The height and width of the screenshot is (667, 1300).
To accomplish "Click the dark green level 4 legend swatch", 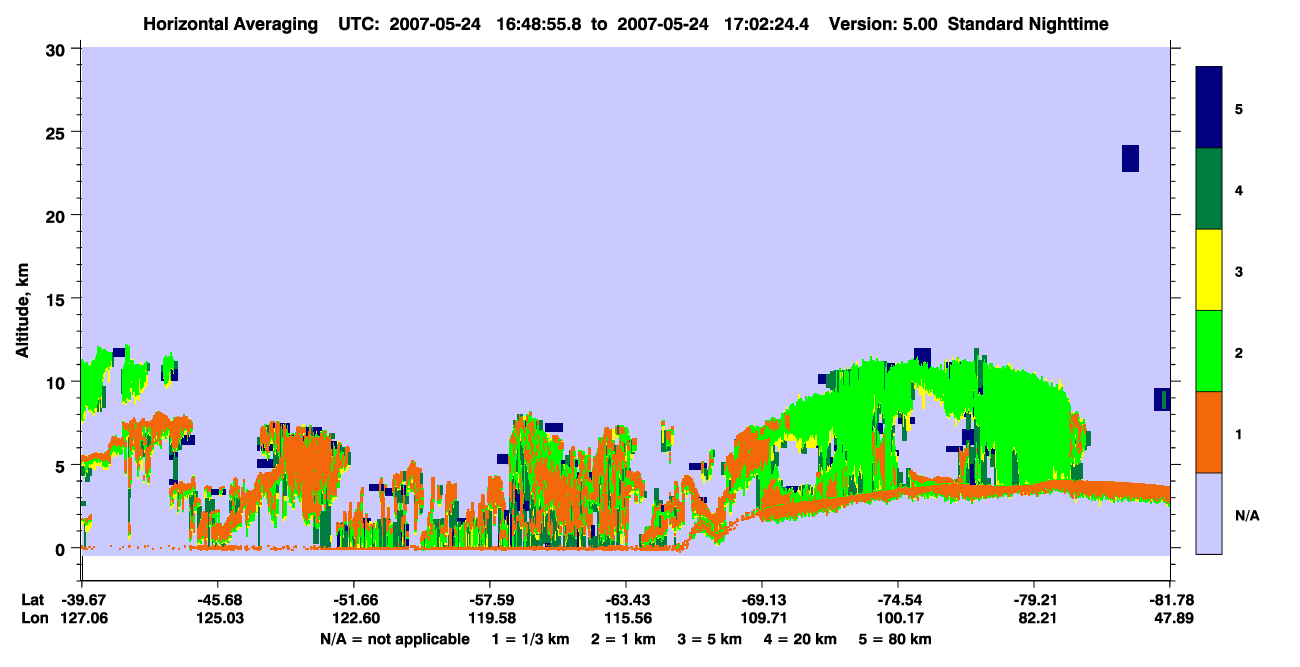I will (x=1209, y=189).
